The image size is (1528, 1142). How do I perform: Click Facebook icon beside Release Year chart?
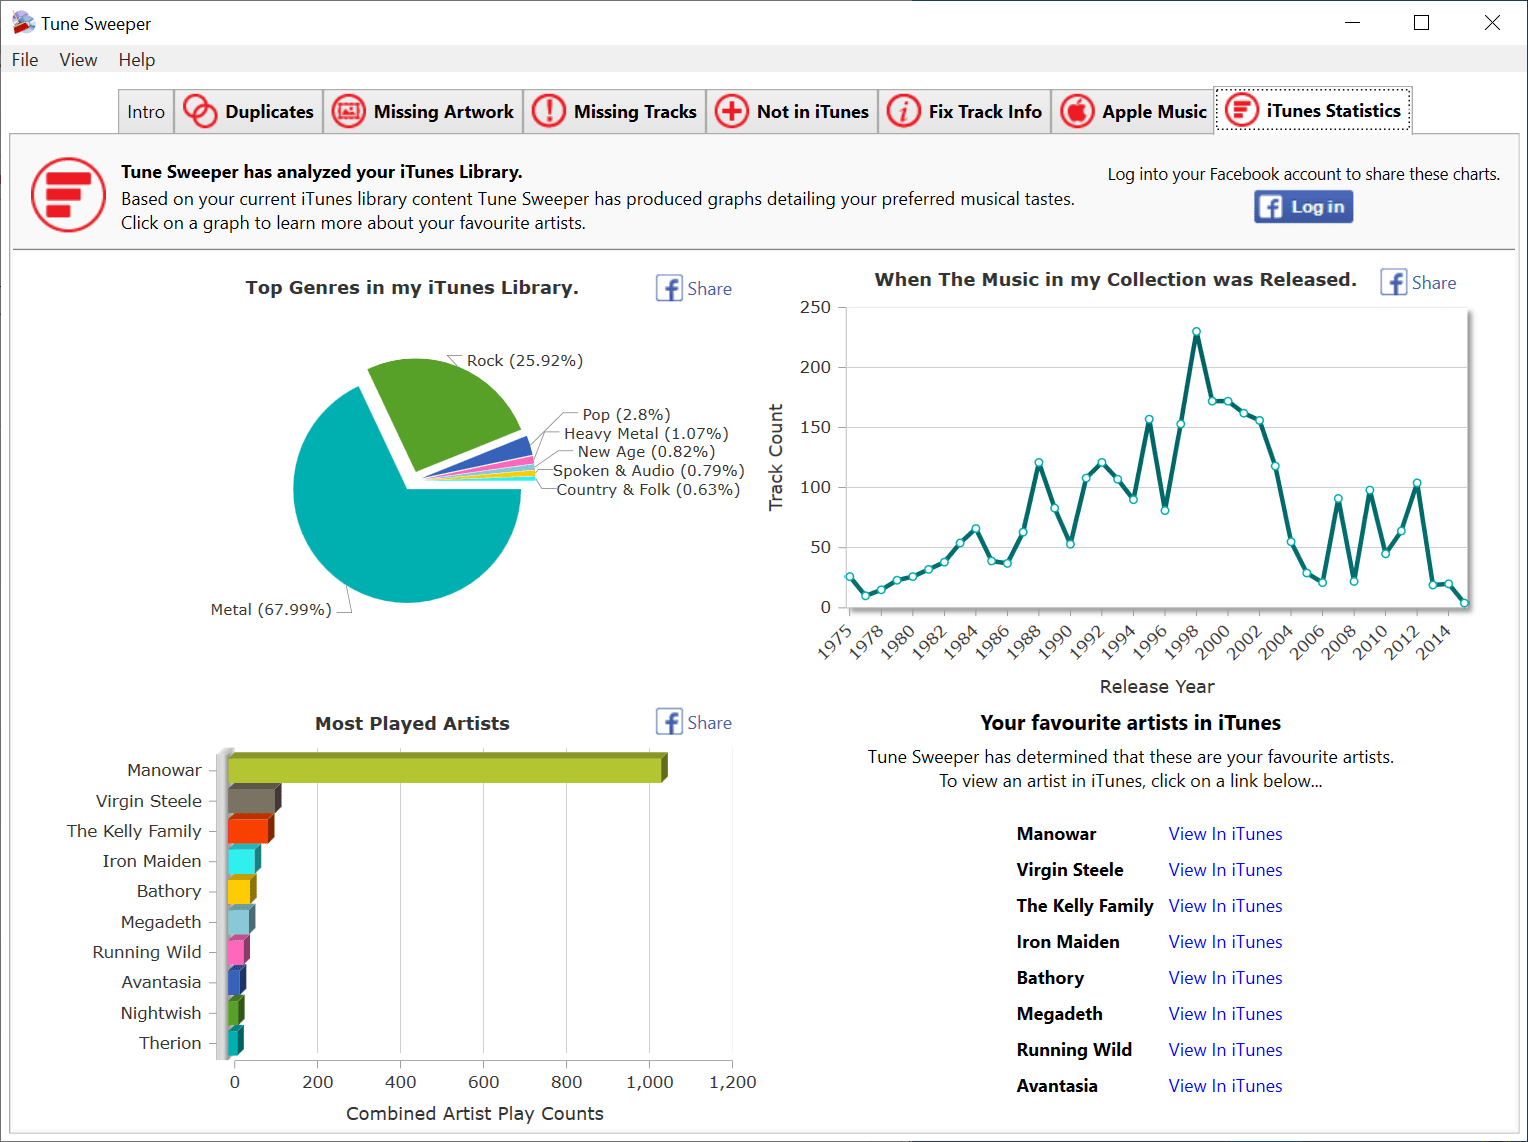point(1393,282)
